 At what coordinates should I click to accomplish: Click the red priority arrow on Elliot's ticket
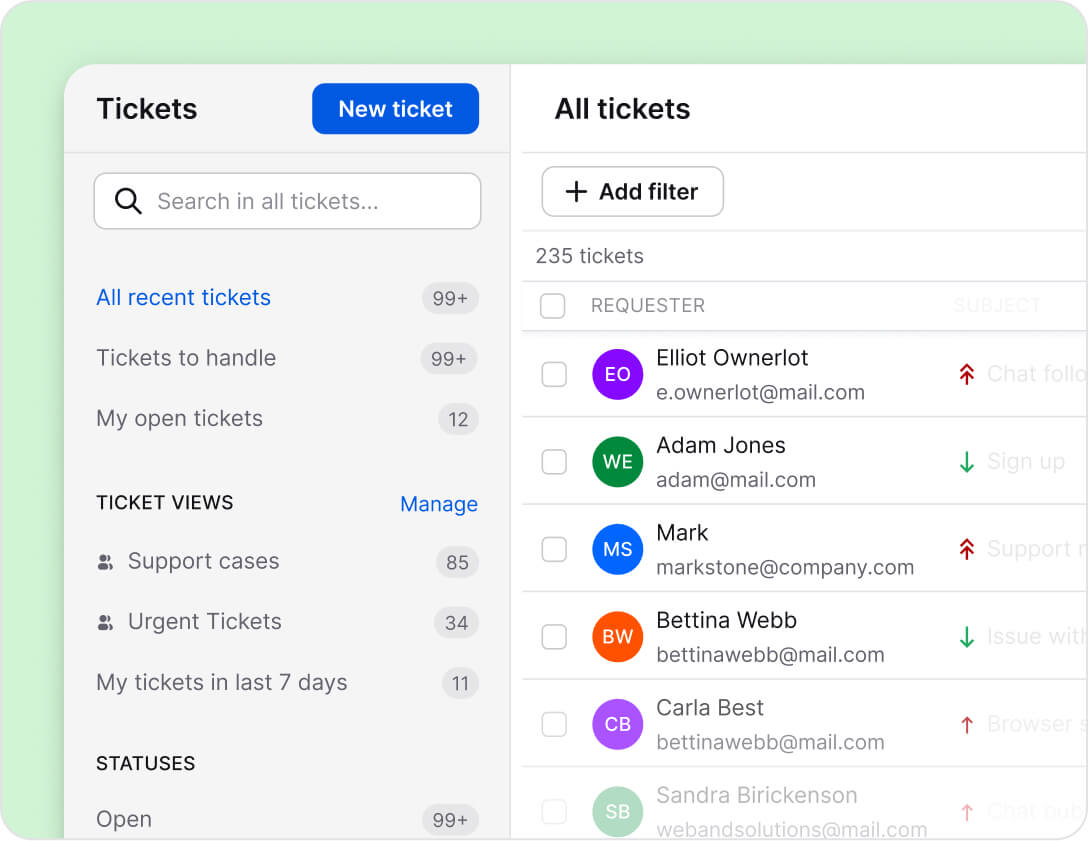[966, 374]
